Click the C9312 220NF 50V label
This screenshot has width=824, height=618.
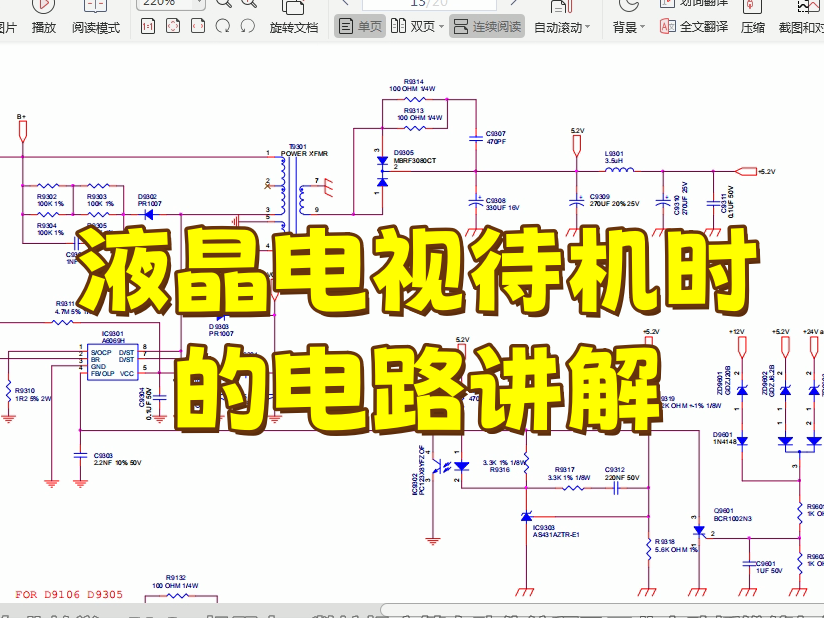(622, 473)
